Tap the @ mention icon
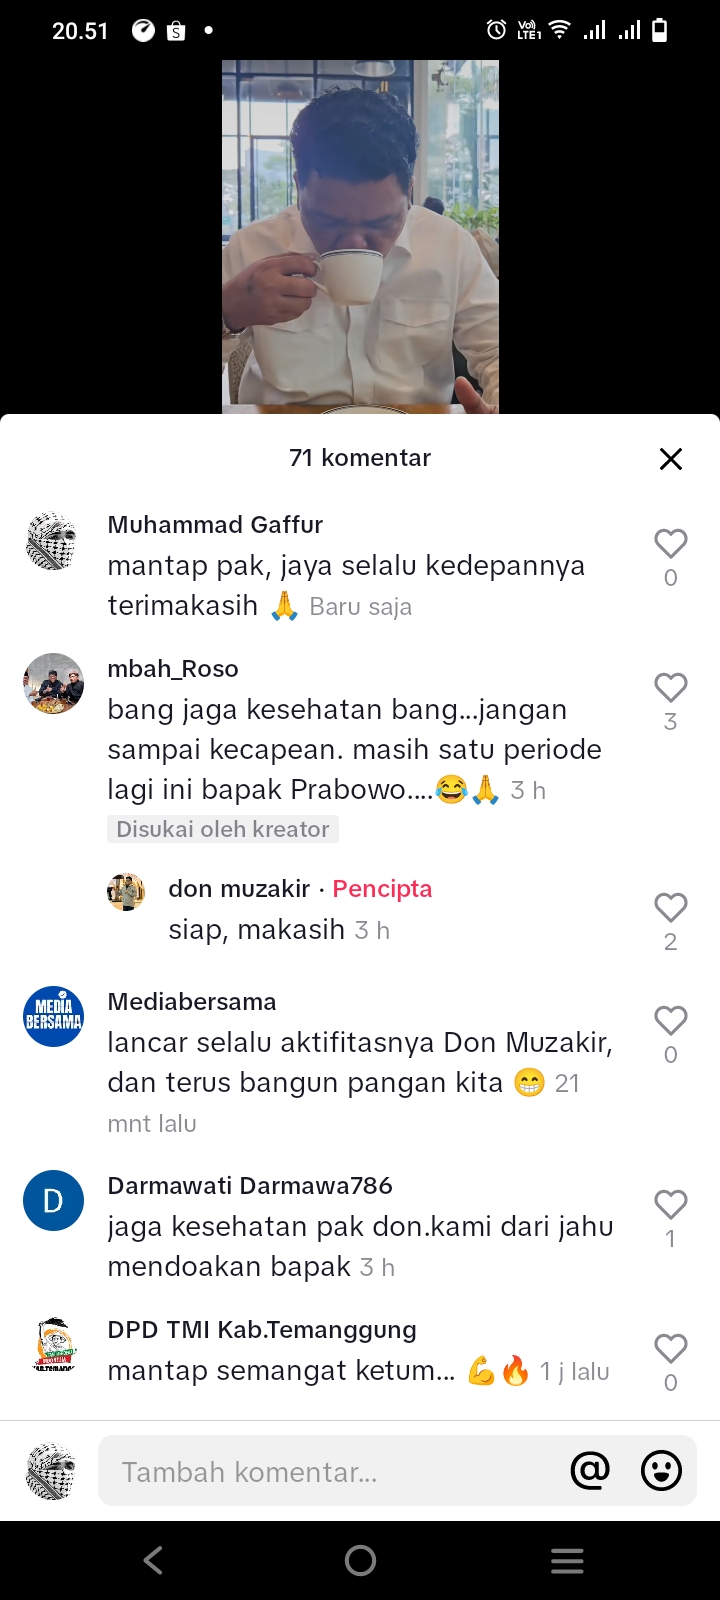 click(590, 1470)
